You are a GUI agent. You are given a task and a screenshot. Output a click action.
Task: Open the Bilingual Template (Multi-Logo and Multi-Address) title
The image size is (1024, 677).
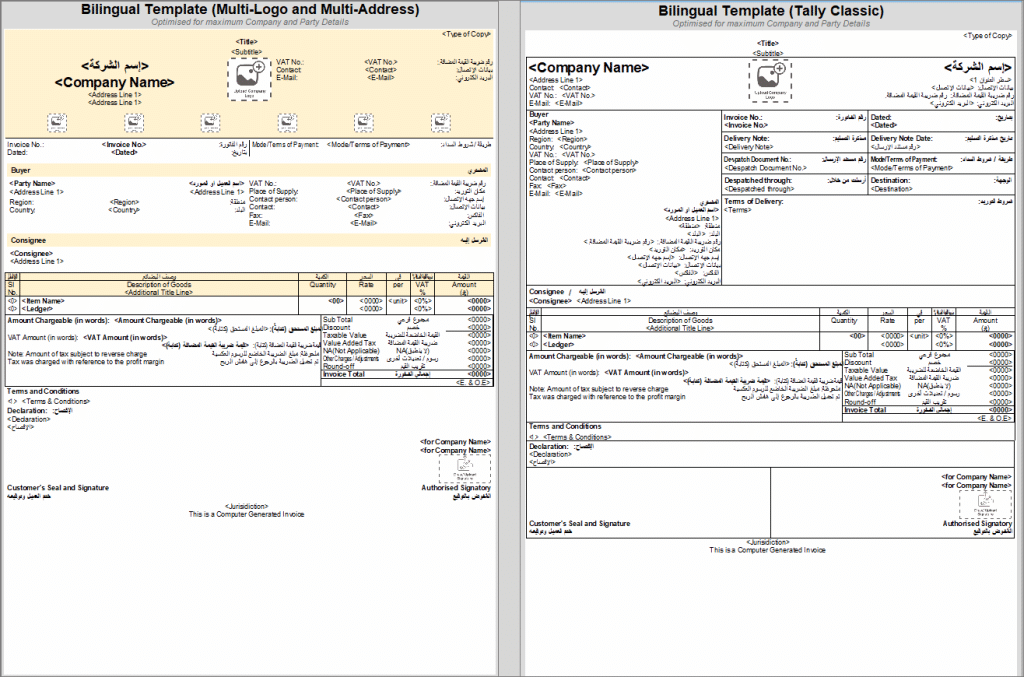coord(250,9)
